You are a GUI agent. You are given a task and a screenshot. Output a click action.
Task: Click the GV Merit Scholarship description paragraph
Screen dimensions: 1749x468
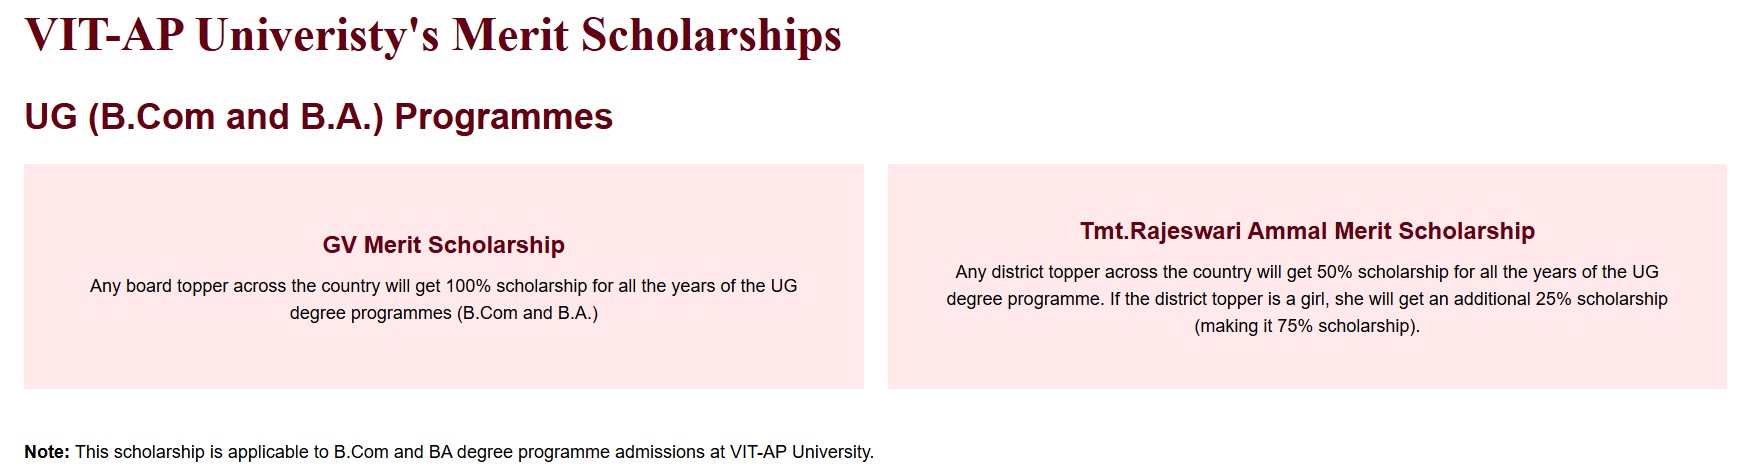(443, 299)
